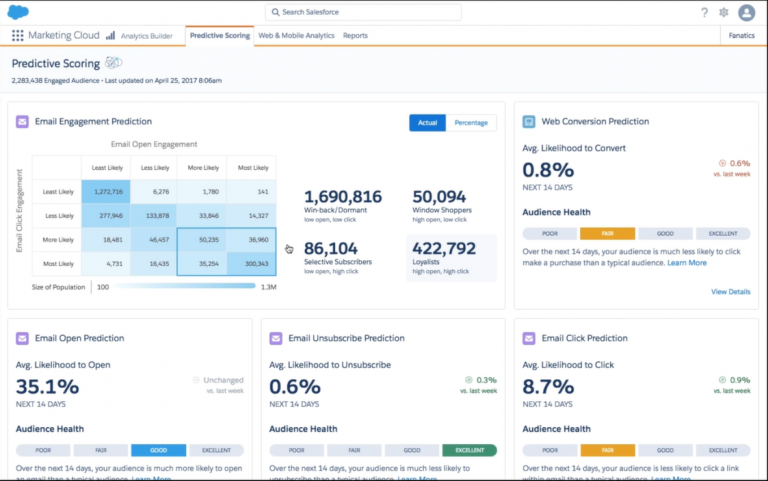
Task: Select the Window Shoppers 50,094 segment
Action: click(x=442, y=205)
